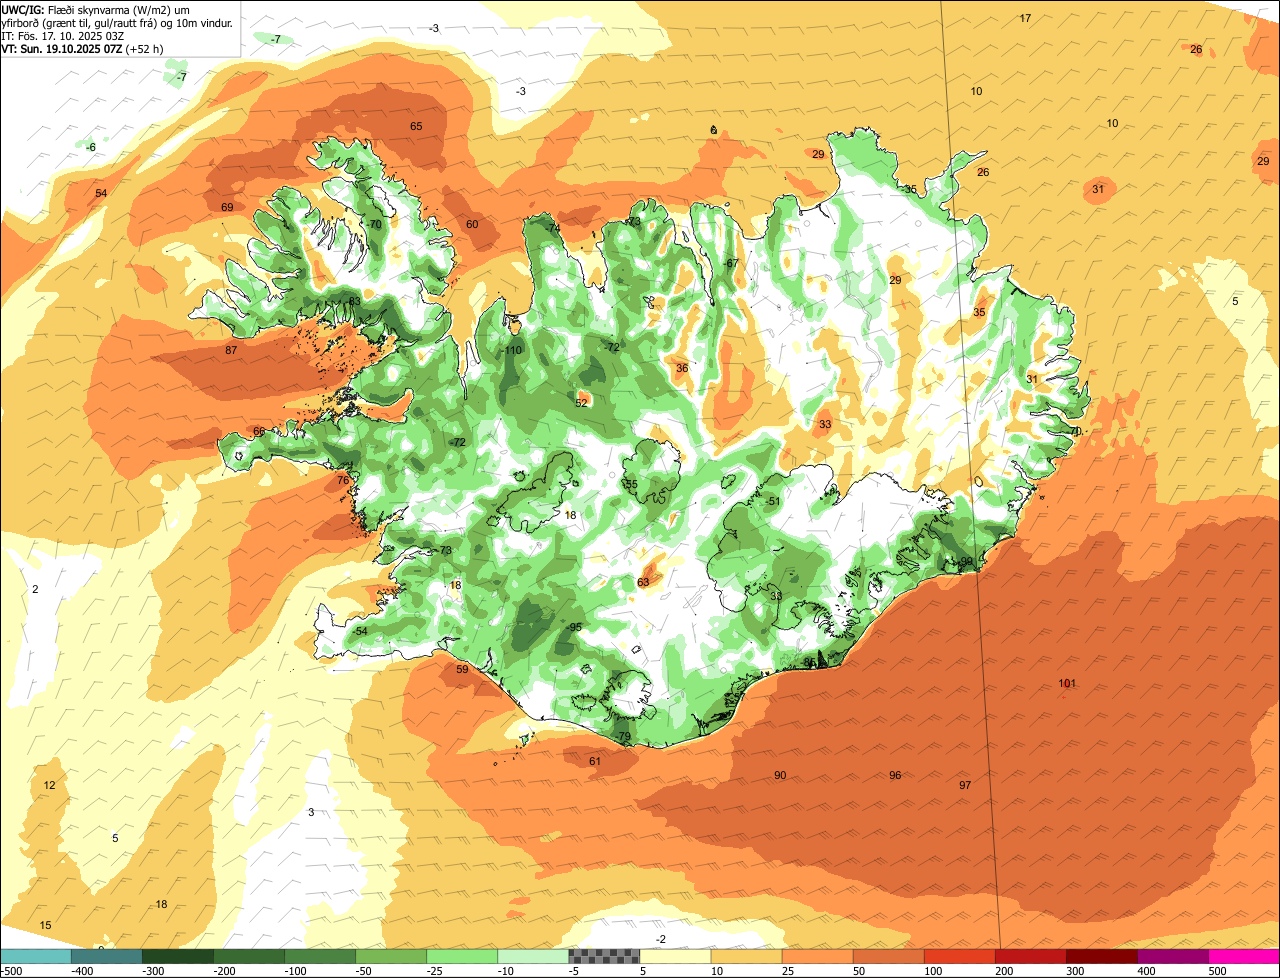This screenshot has width=1280, height=978.
Task: Click the map value 61 off the south coast
Action: (x=595, y=761)
